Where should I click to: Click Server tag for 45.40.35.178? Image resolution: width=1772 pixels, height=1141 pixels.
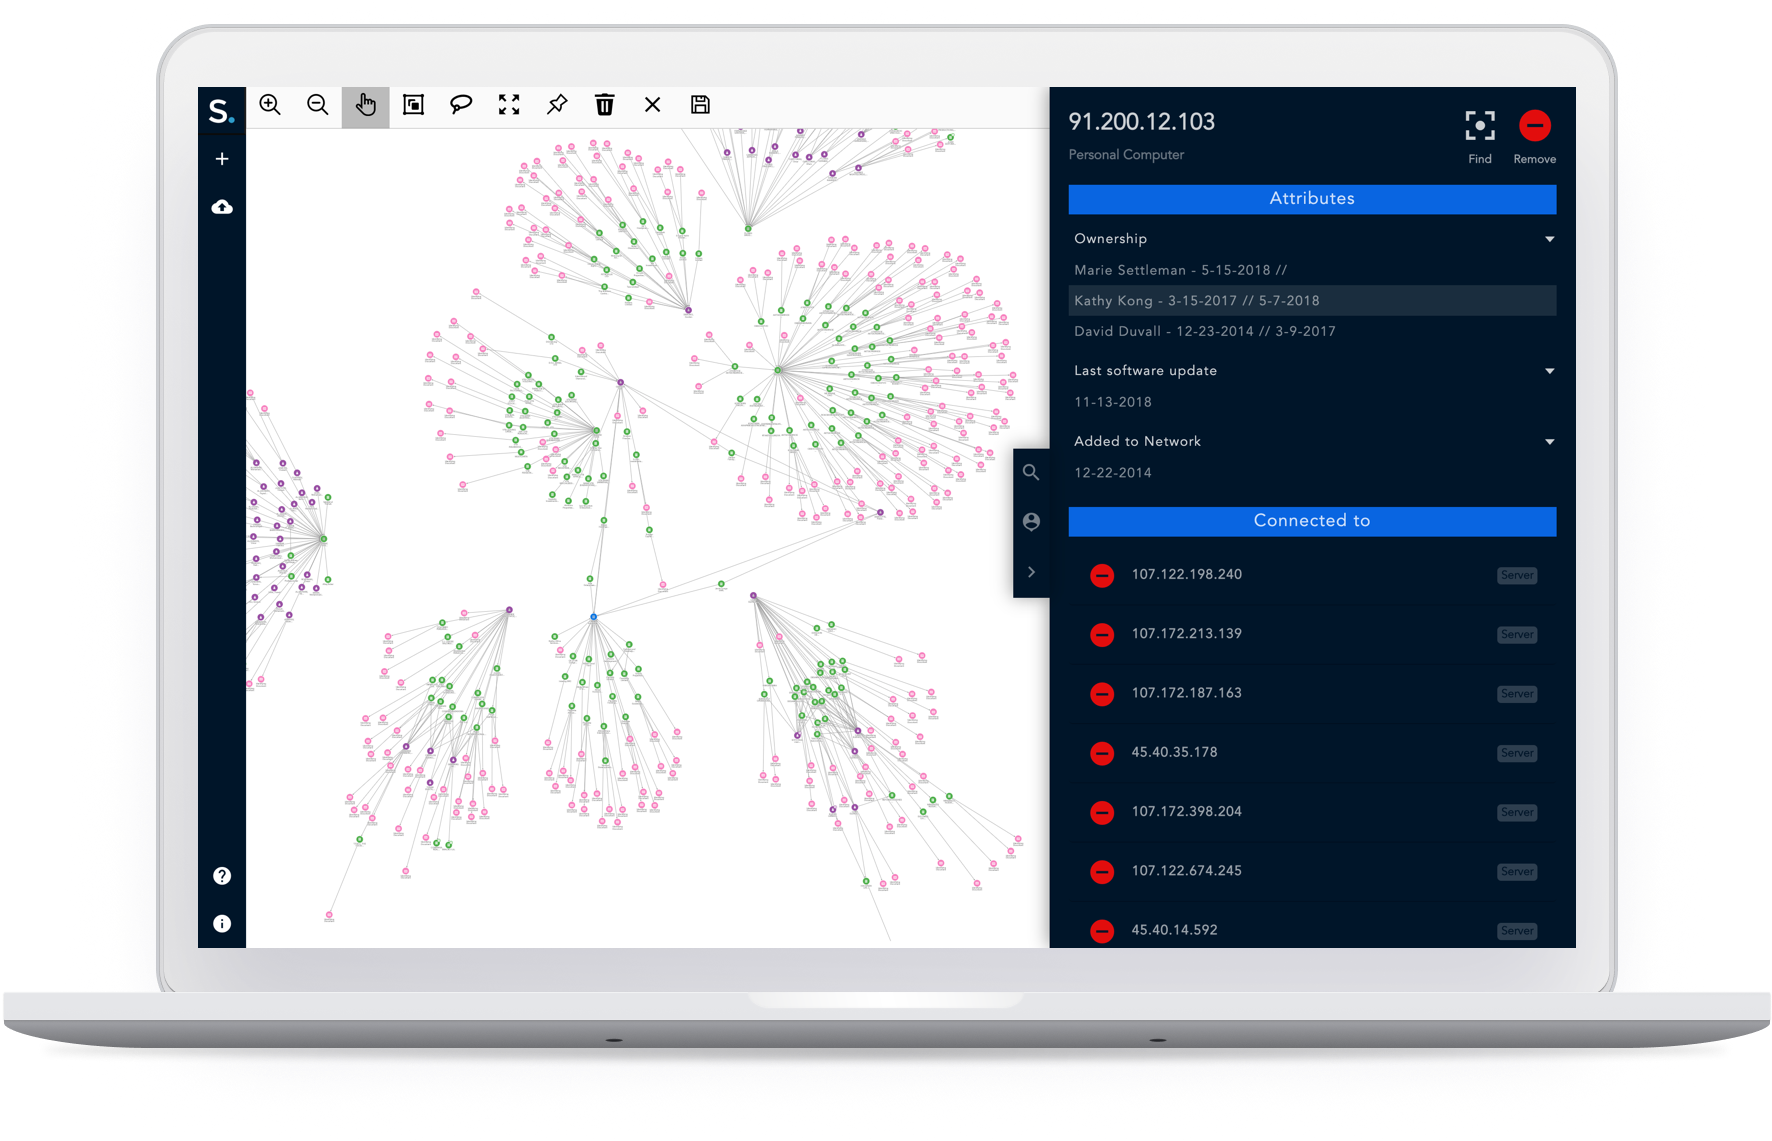1517,754
